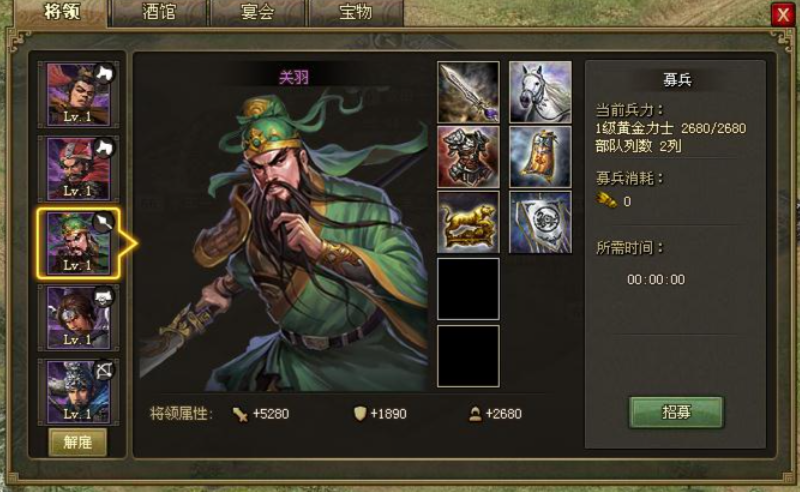
Task: Select the white horse mount slot
Action: pyautogui.click(x=540, y=92)
